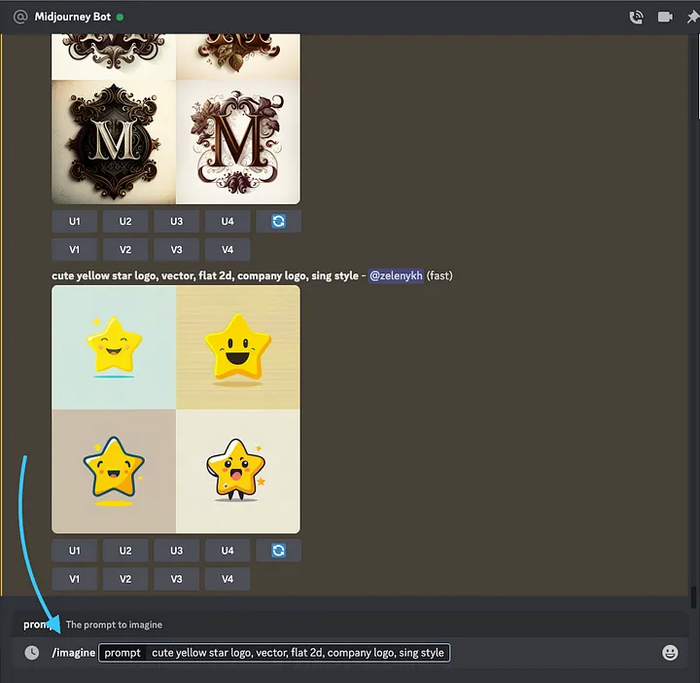Click the @ icon next to Midjourney Bot
The width and height of the screenshot is (700, 683).
(x=19, y=17)
